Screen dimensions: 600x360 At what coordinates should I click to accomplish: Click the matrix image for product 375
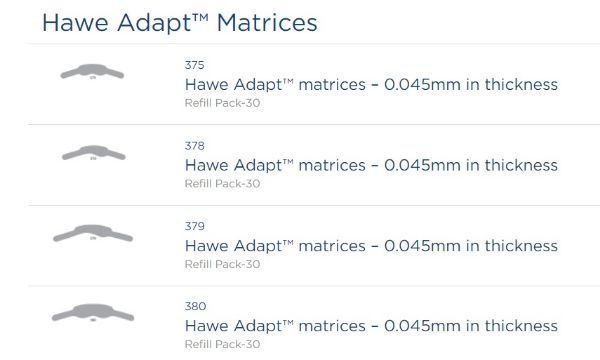click(92, 72)
